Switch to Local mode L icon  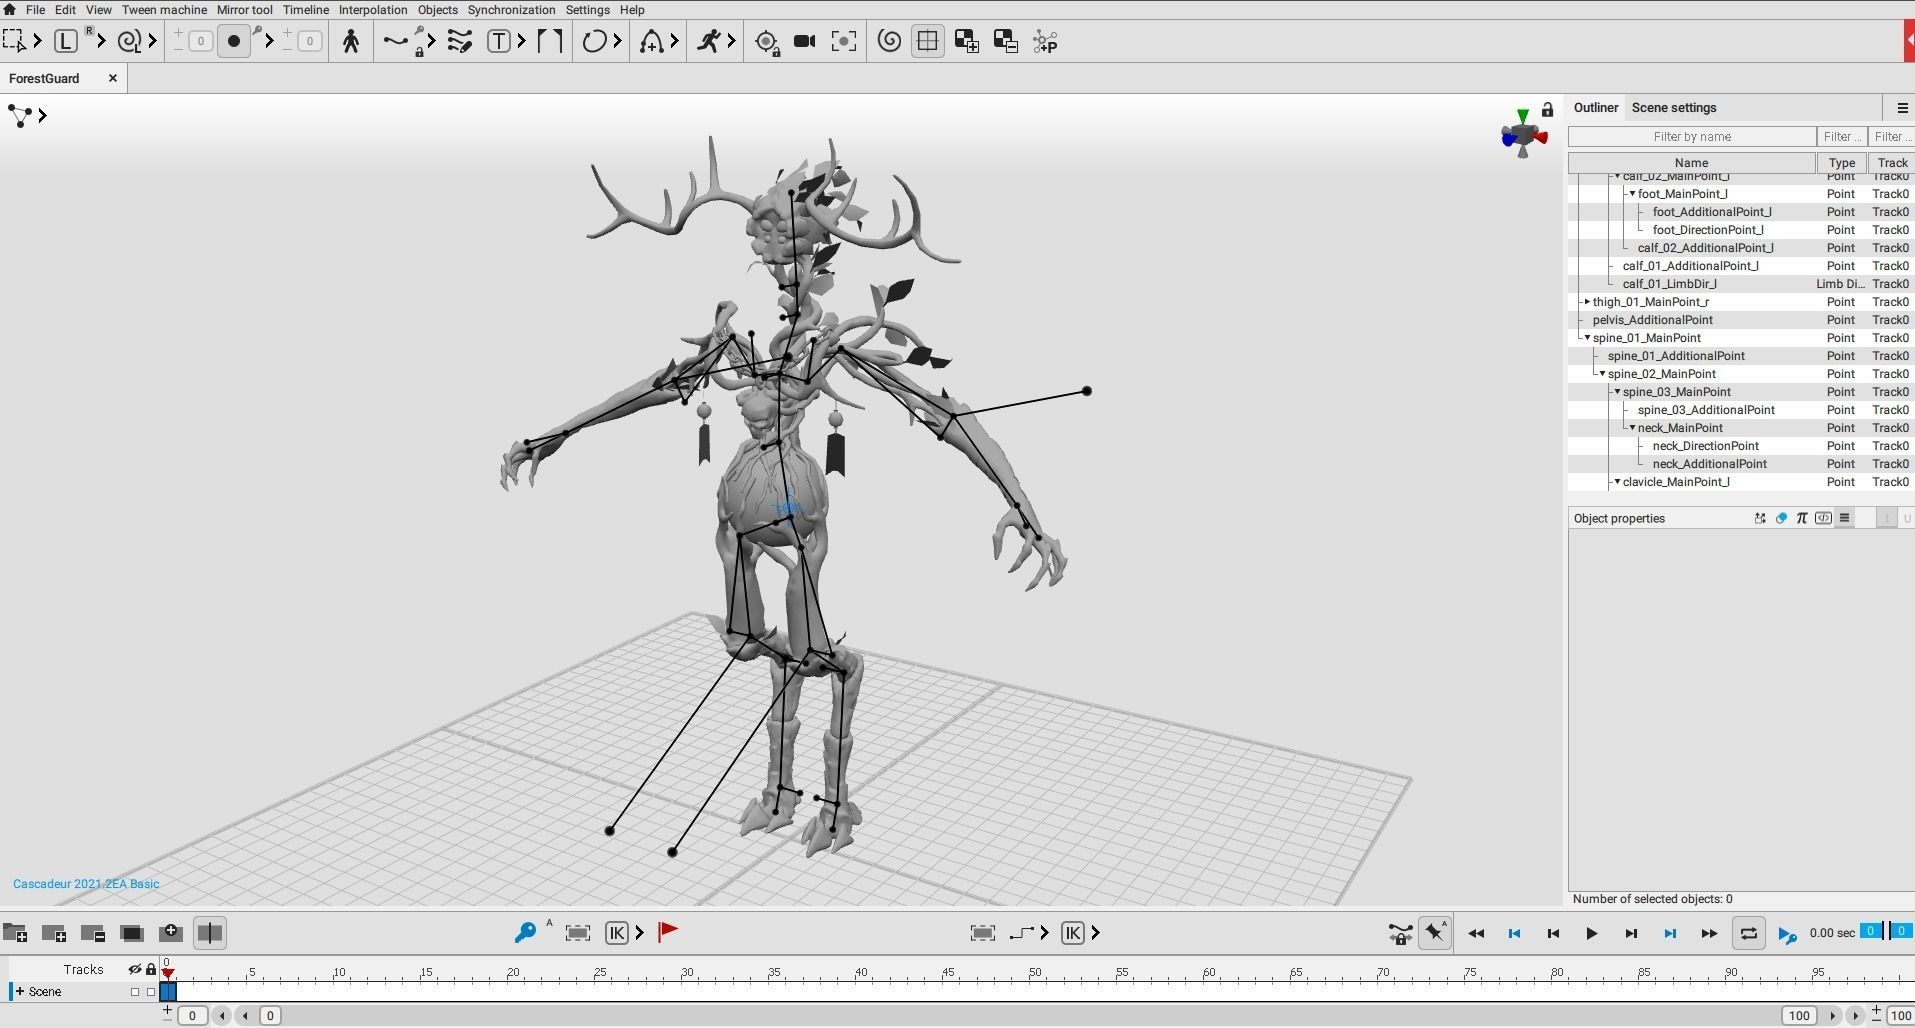point(65,41)
